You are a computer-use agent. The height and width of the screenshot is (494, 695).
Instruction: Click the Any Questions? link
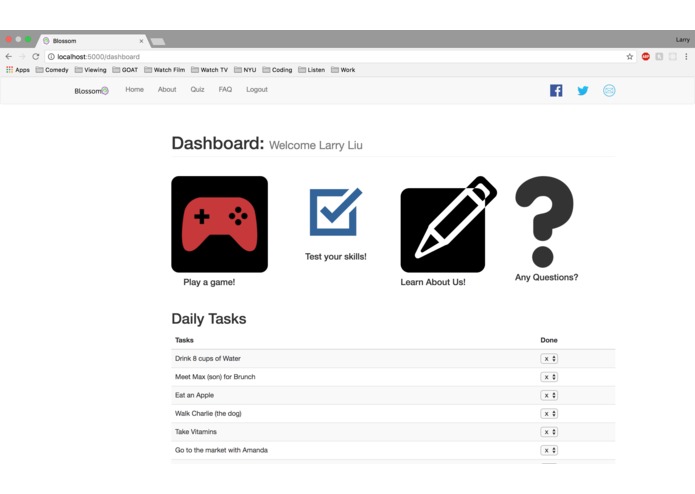[546, 277]
